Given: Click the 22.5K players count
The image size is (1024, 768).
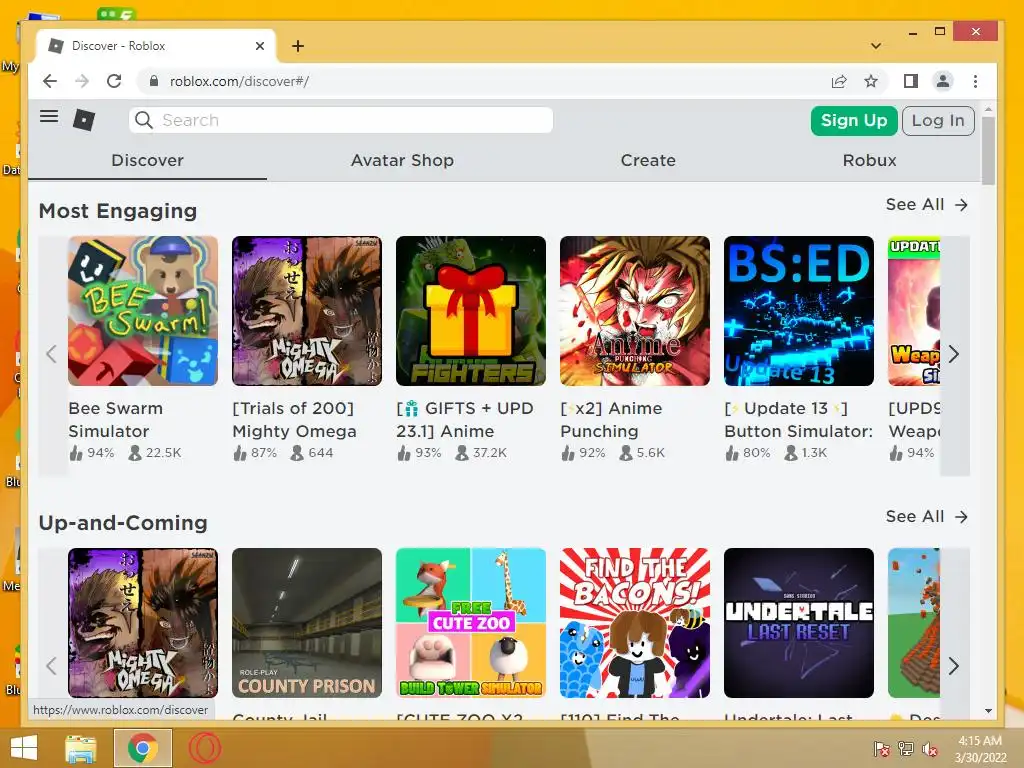Looking at the screenshot, I should click(155, 453).
